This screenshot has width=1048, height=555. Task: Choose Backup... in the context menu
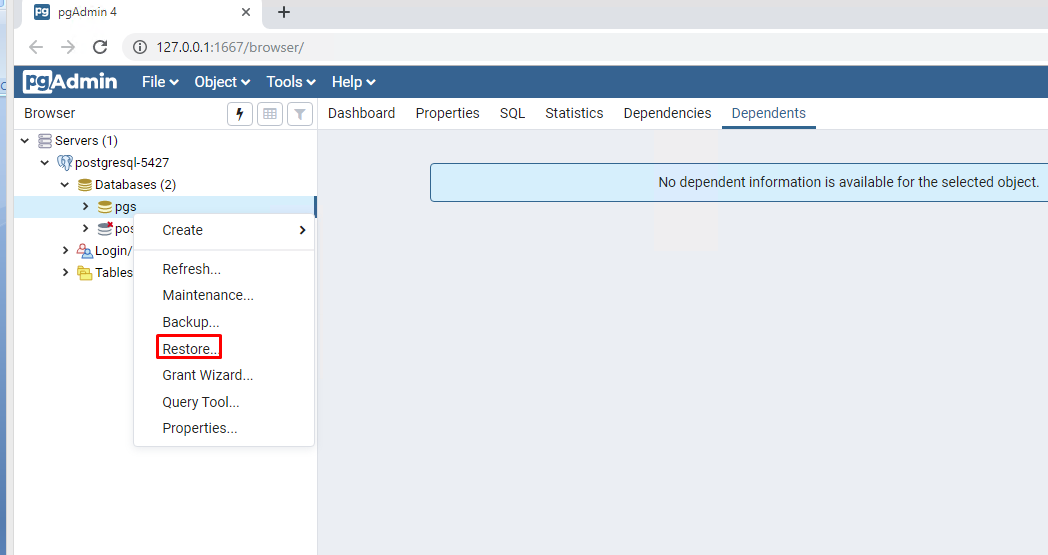190,322
